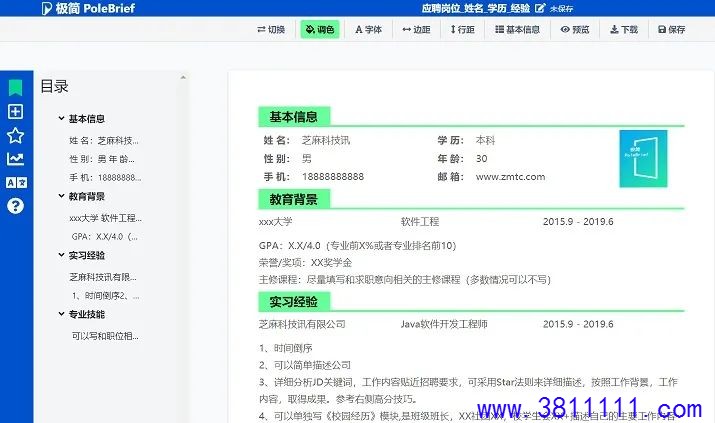
Task: Click the green bookmark sidebar icon
Action: click(16, 88)
